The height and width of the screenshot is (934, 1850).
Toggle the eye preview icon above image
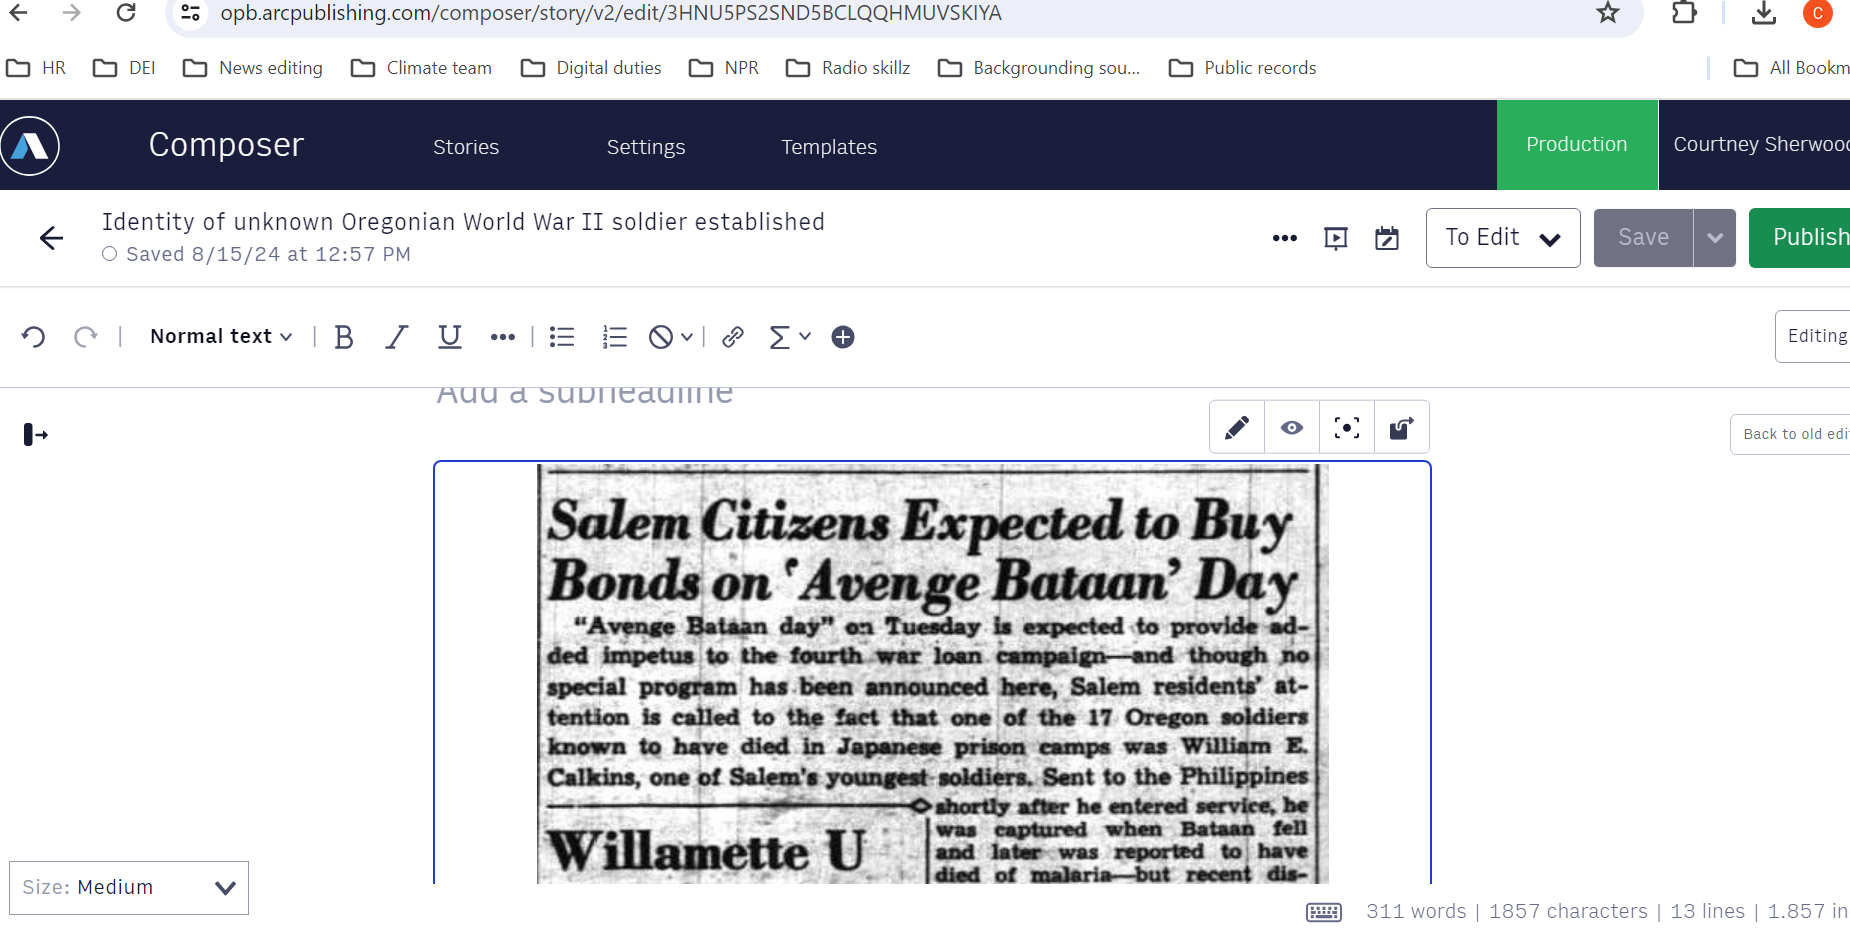1292,428
